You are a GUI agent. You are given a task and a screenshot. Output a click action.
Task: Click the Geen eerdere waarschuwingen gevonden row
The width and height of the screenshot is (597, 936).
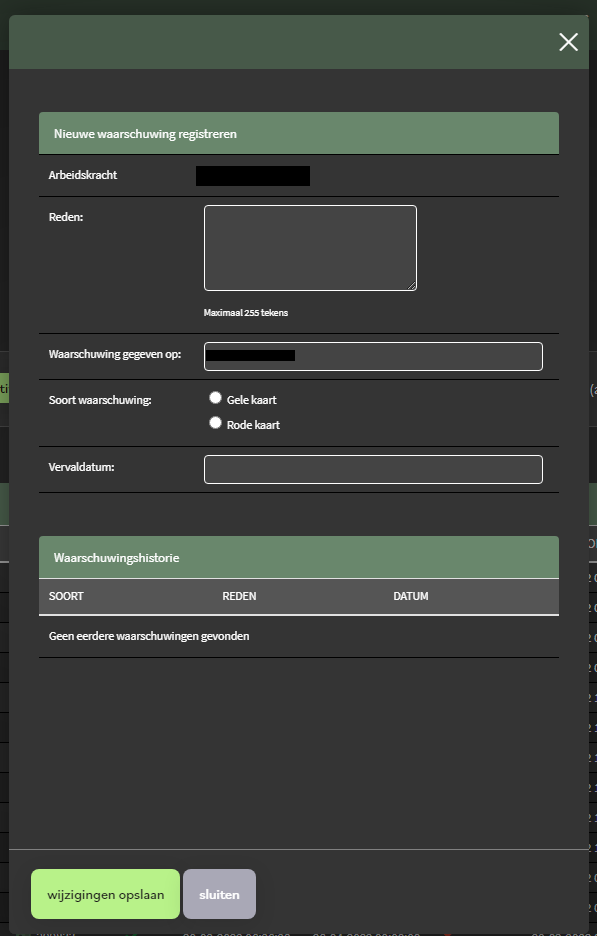pyautogui.click(x=298, y=636)
